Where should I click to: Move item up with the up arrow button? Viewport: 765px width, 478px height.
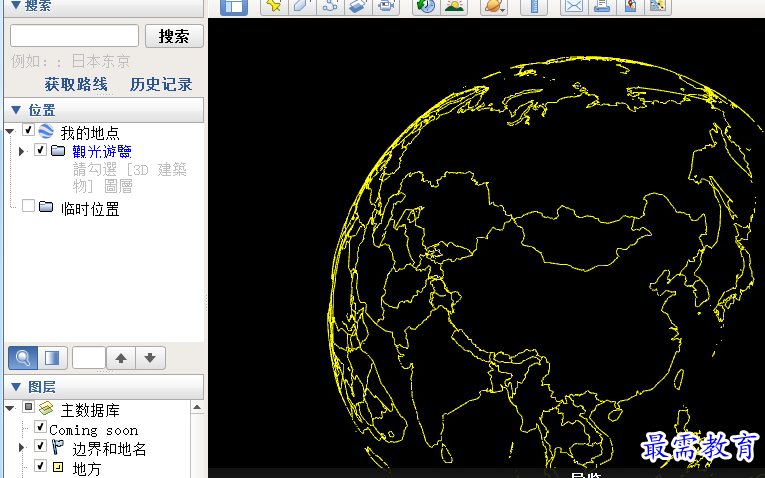(x=121, y=358)
